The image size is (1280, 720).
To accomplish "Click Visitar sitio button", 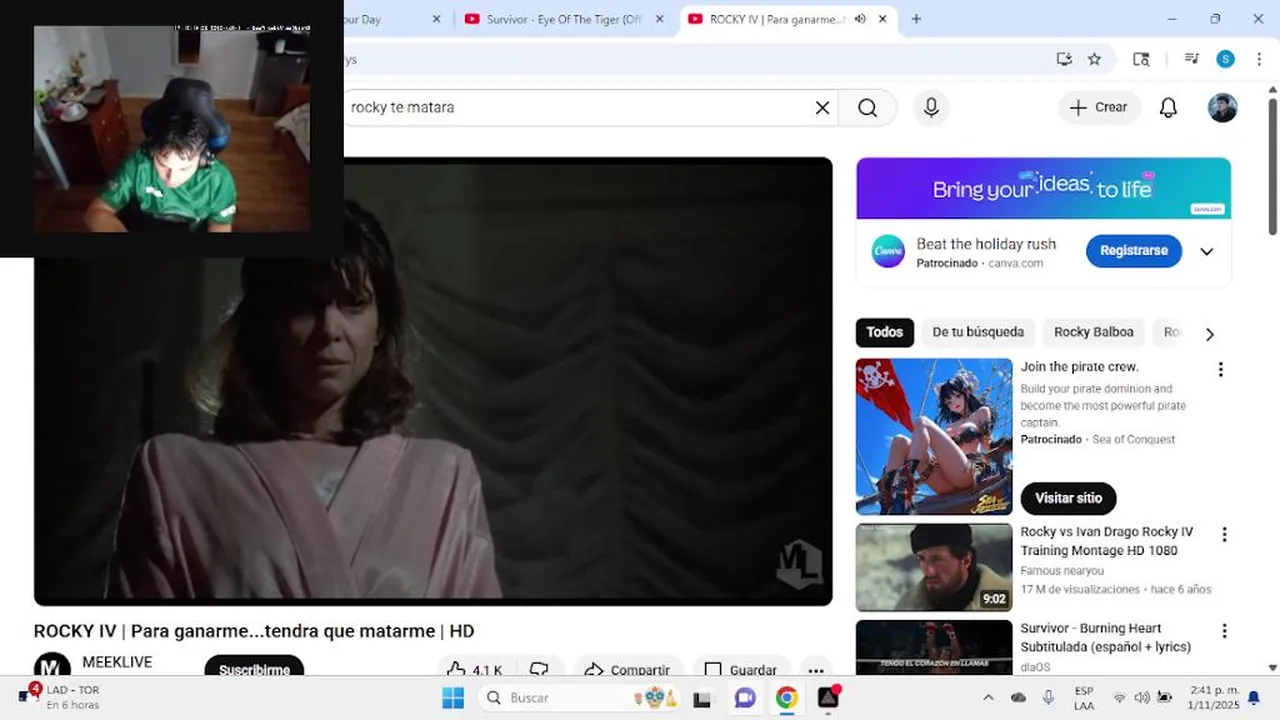I will coord(1068,498).
